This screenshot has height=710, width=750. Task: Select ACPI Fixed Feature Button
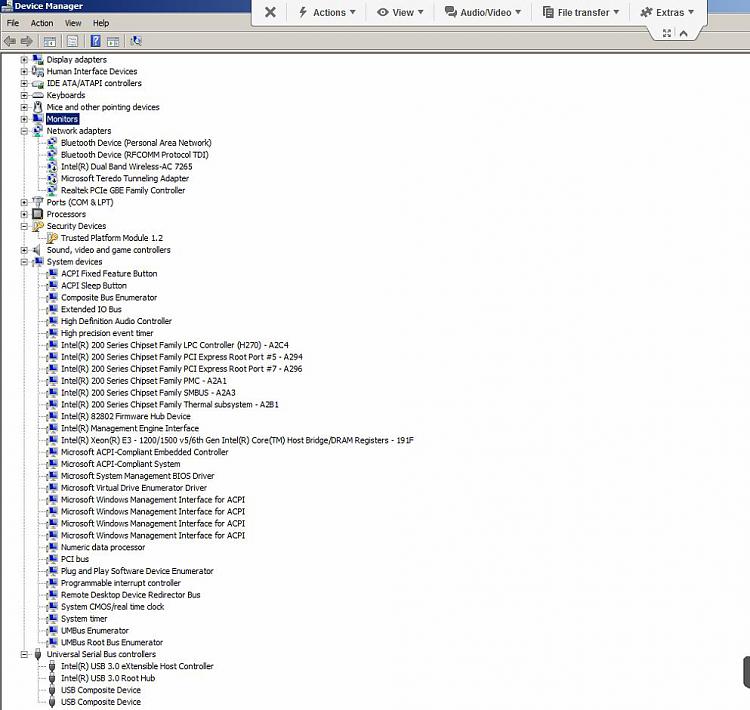point(109,274)
